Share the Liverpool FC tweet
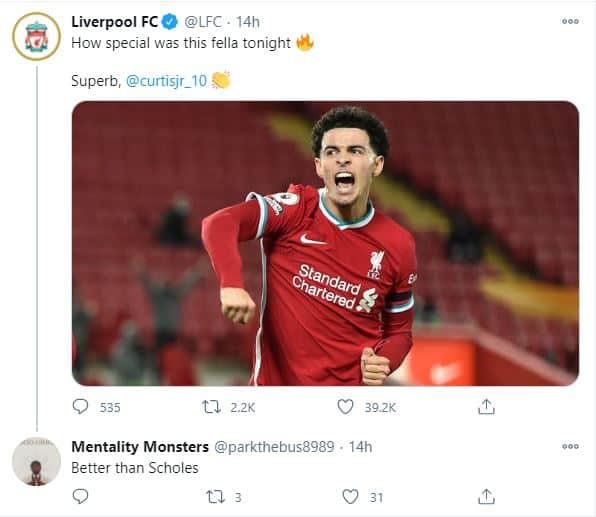 tap(486, 406)
